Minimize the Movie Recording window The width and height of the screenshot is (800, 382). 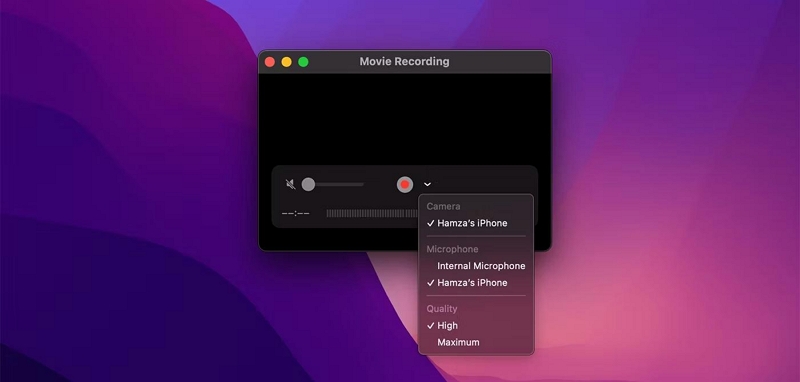(x=287, y=62)
